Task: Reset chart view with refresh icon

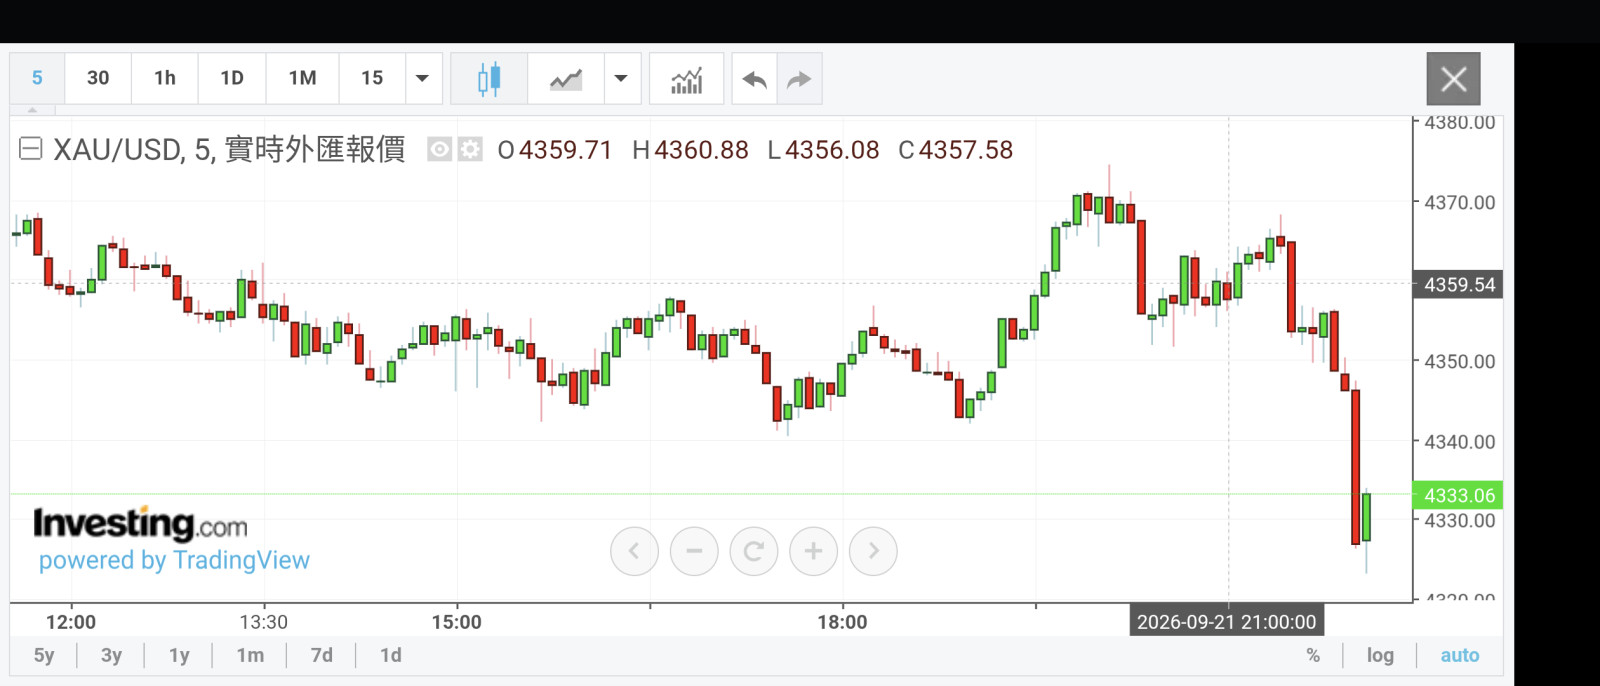Action: coord(754,551)
